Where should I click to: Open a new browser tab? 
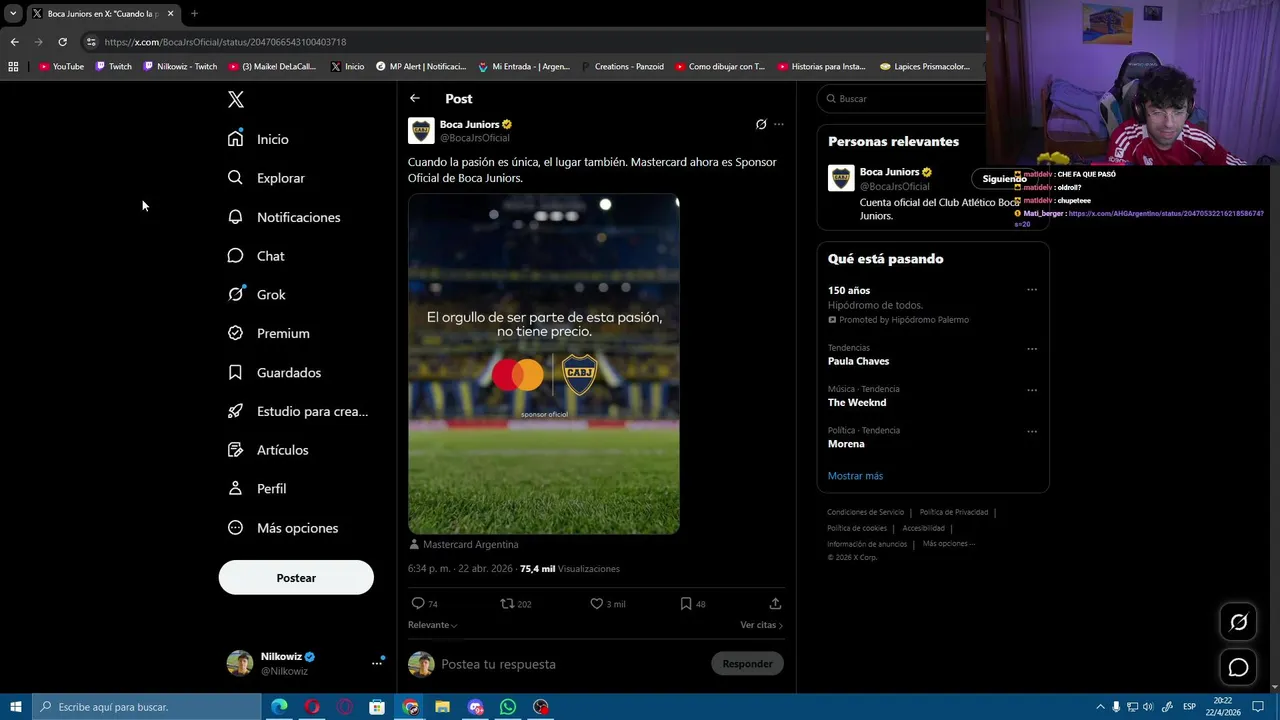click(194, 13)
